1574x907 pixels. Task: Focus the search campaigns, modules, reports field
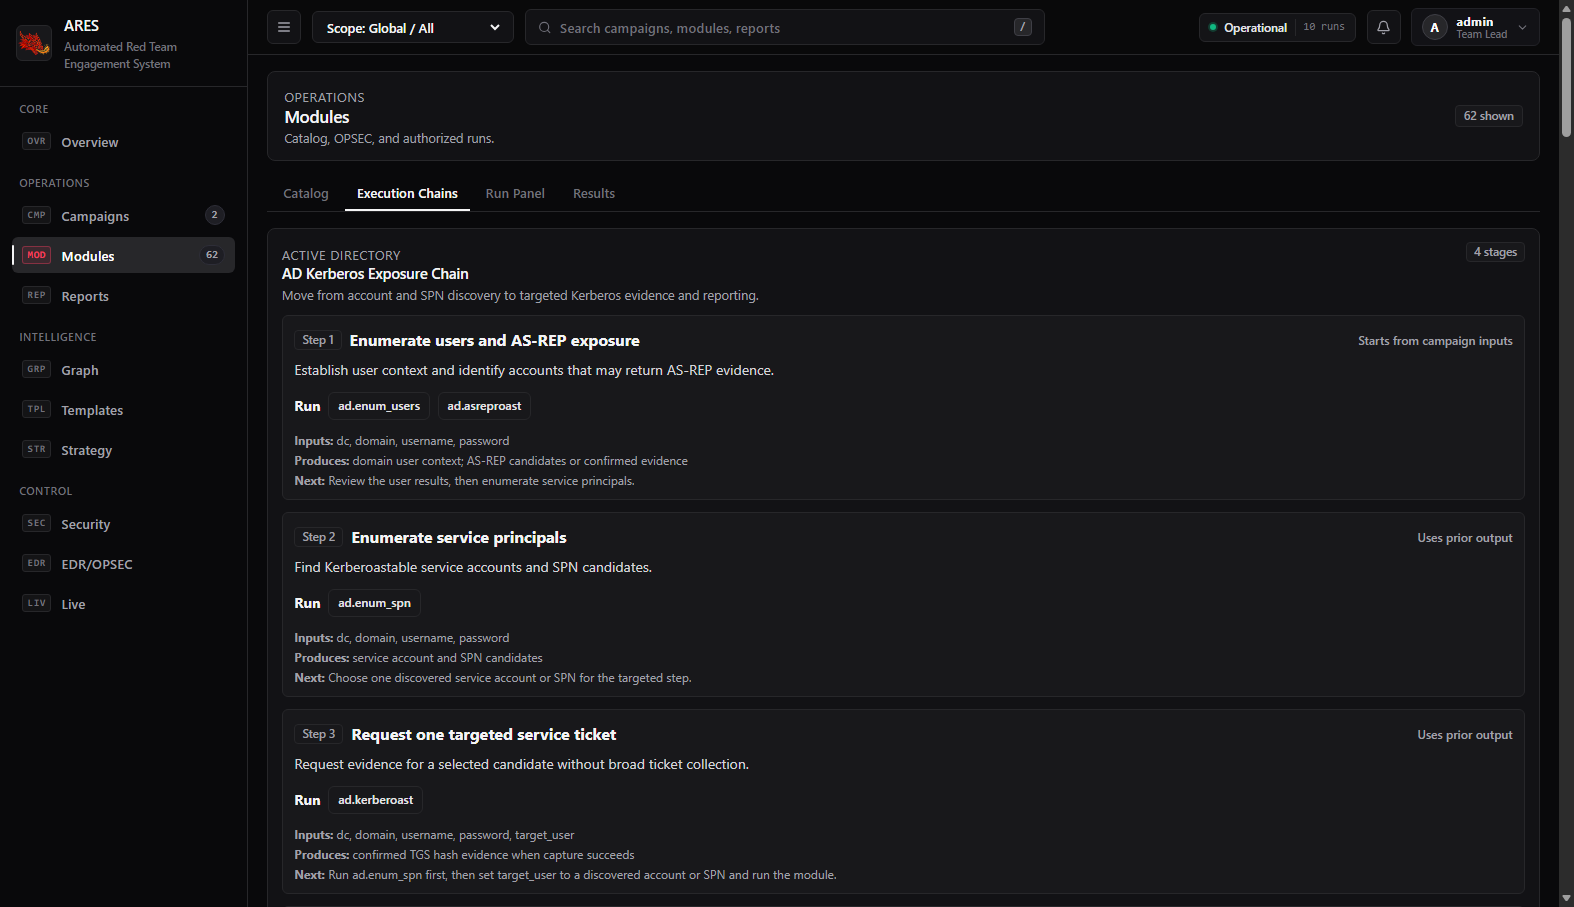[x=785, y=27]
